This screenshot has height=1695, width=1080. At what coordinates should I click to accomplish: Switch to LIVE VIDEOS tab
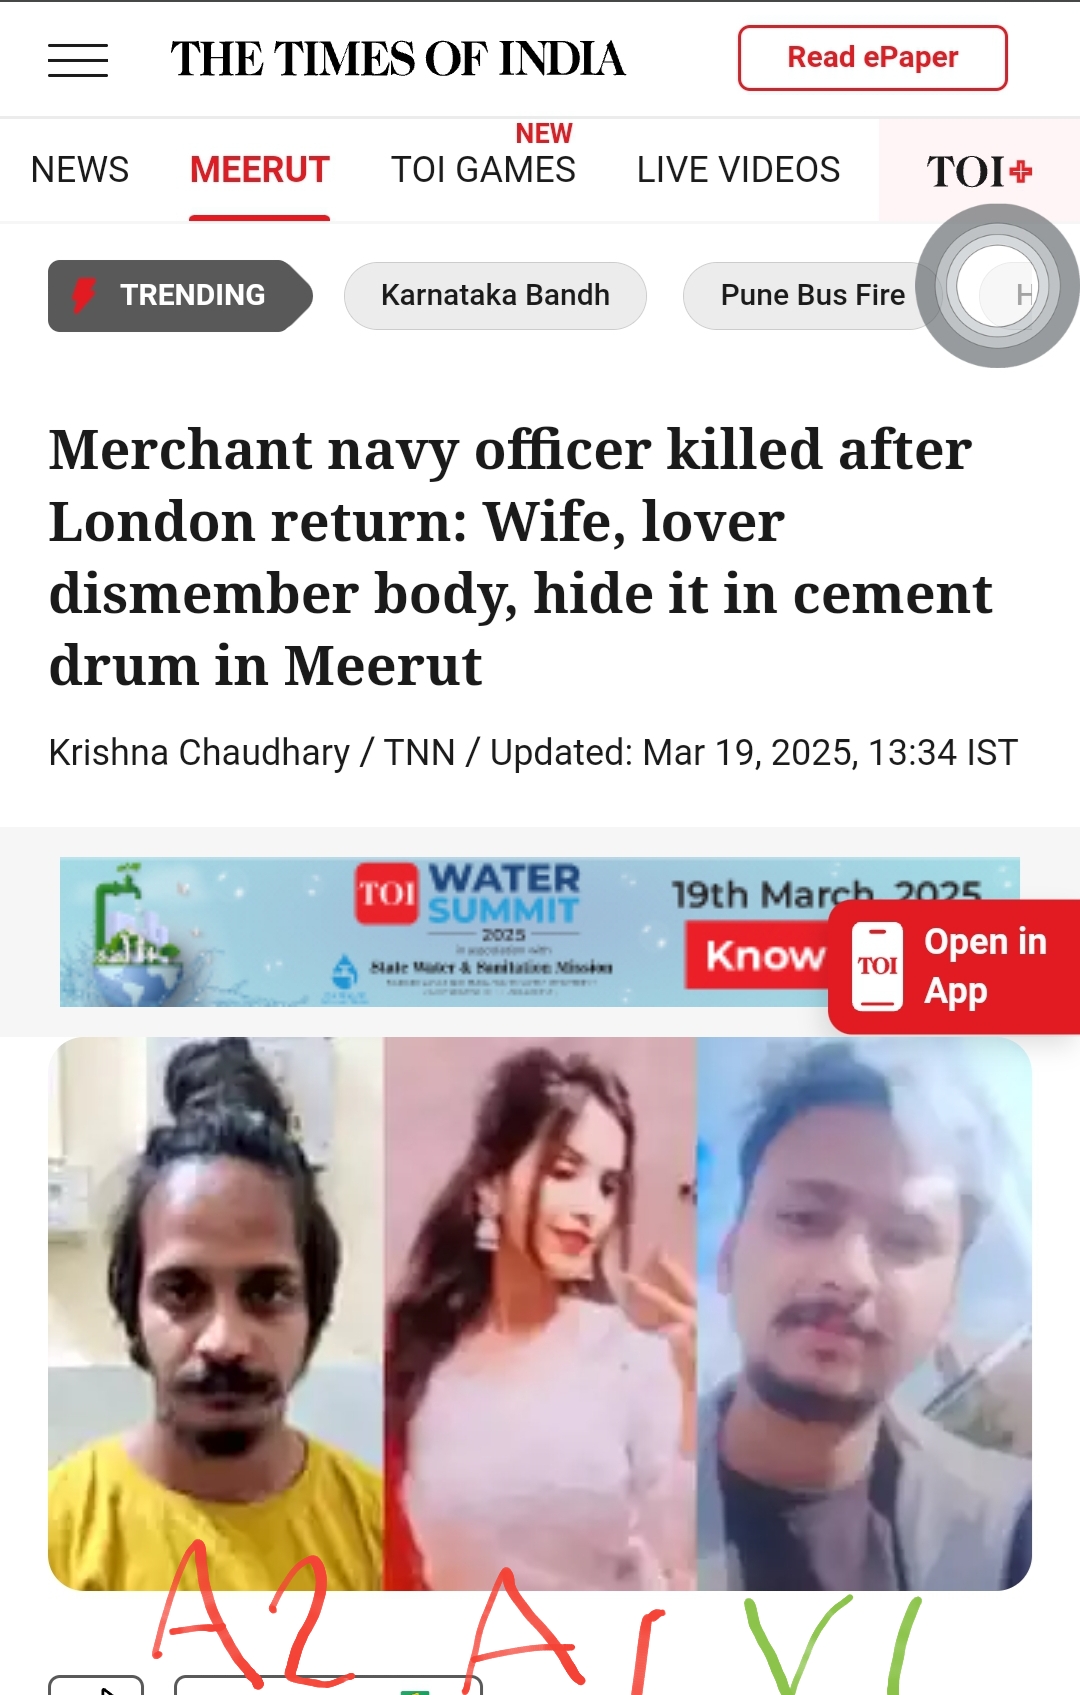click(738, 170)
